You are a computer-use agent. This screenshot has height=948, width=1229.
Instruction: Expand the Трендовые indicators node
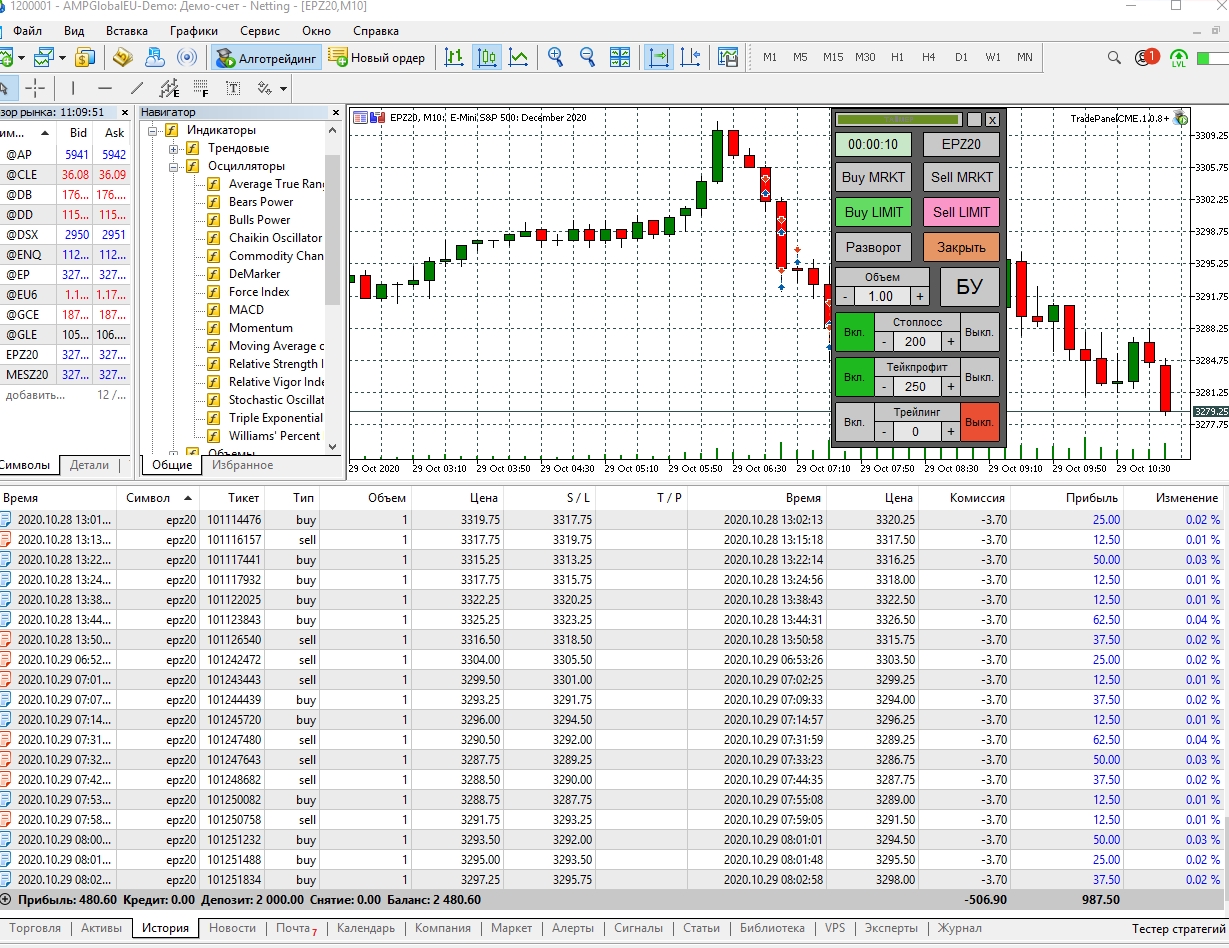(174, 148)
